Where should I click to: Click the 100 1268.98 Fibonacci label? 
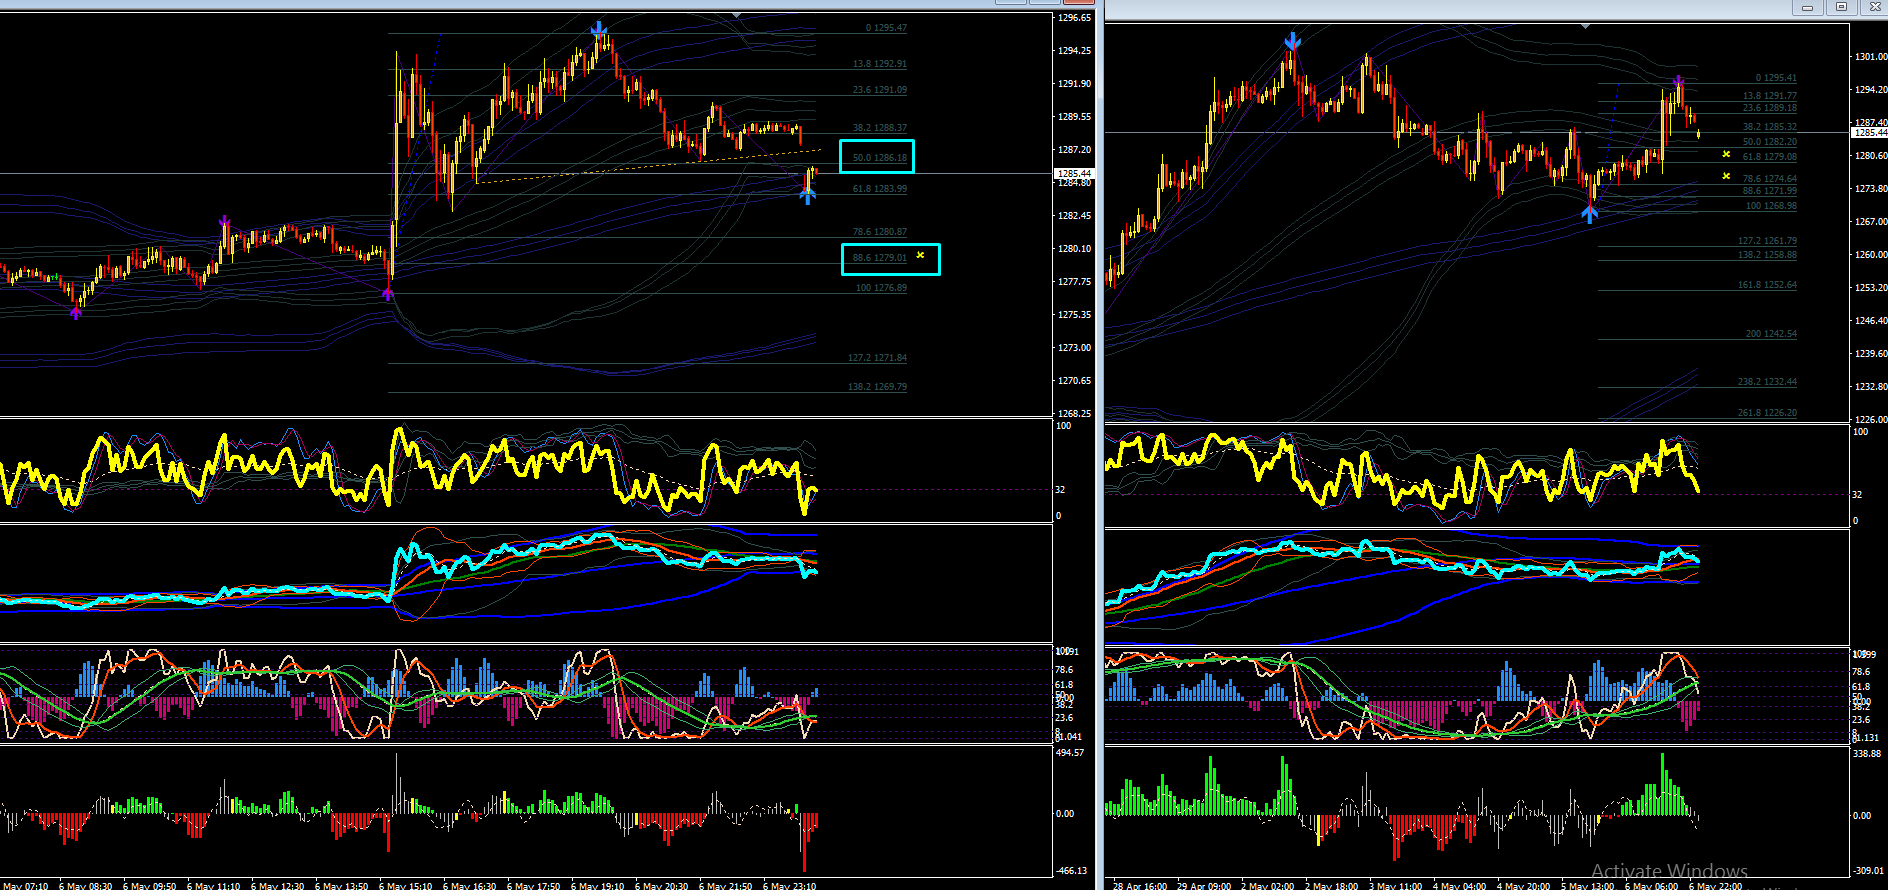[1771, 206]
